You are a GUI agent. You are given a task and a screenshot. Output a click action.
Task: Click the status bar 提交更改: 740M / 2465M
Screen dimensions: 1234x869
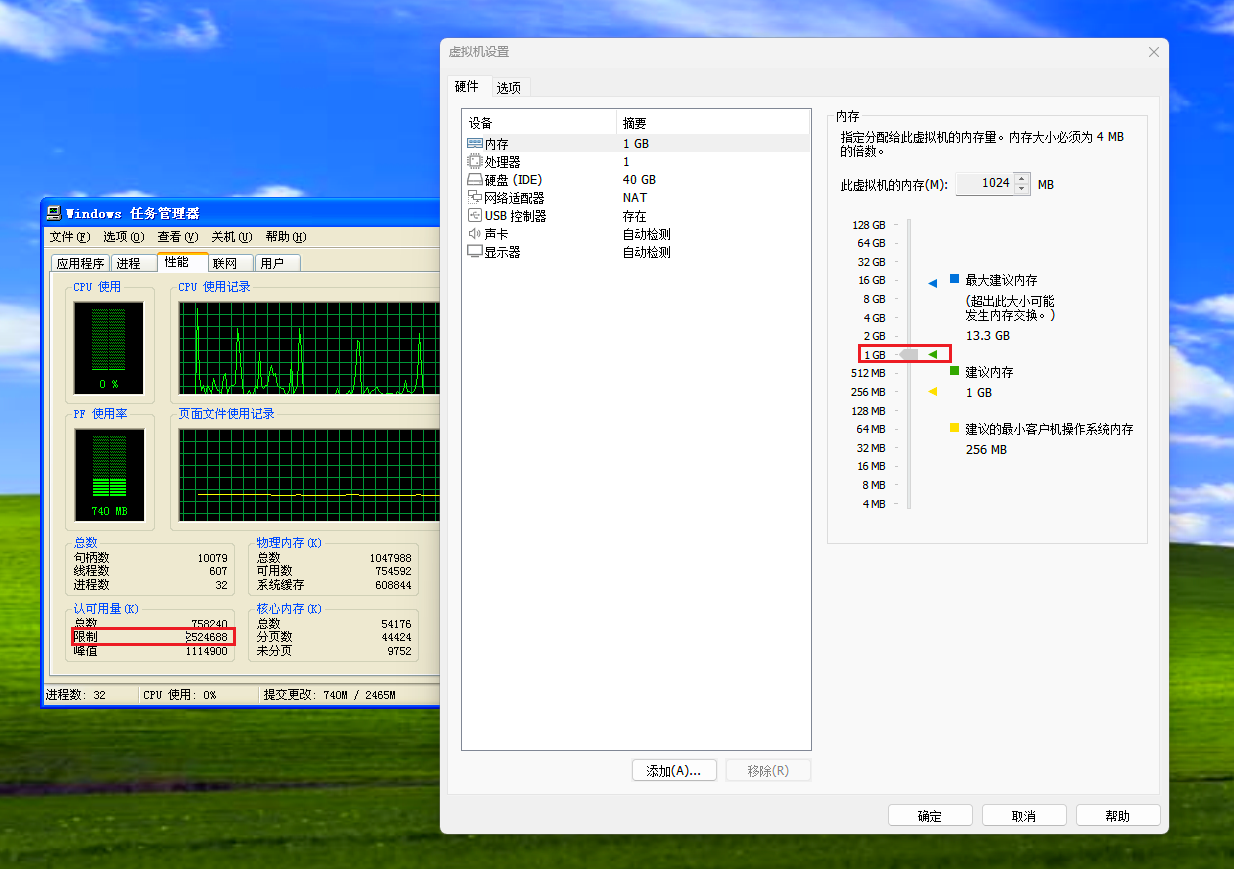tap(330, 695)
